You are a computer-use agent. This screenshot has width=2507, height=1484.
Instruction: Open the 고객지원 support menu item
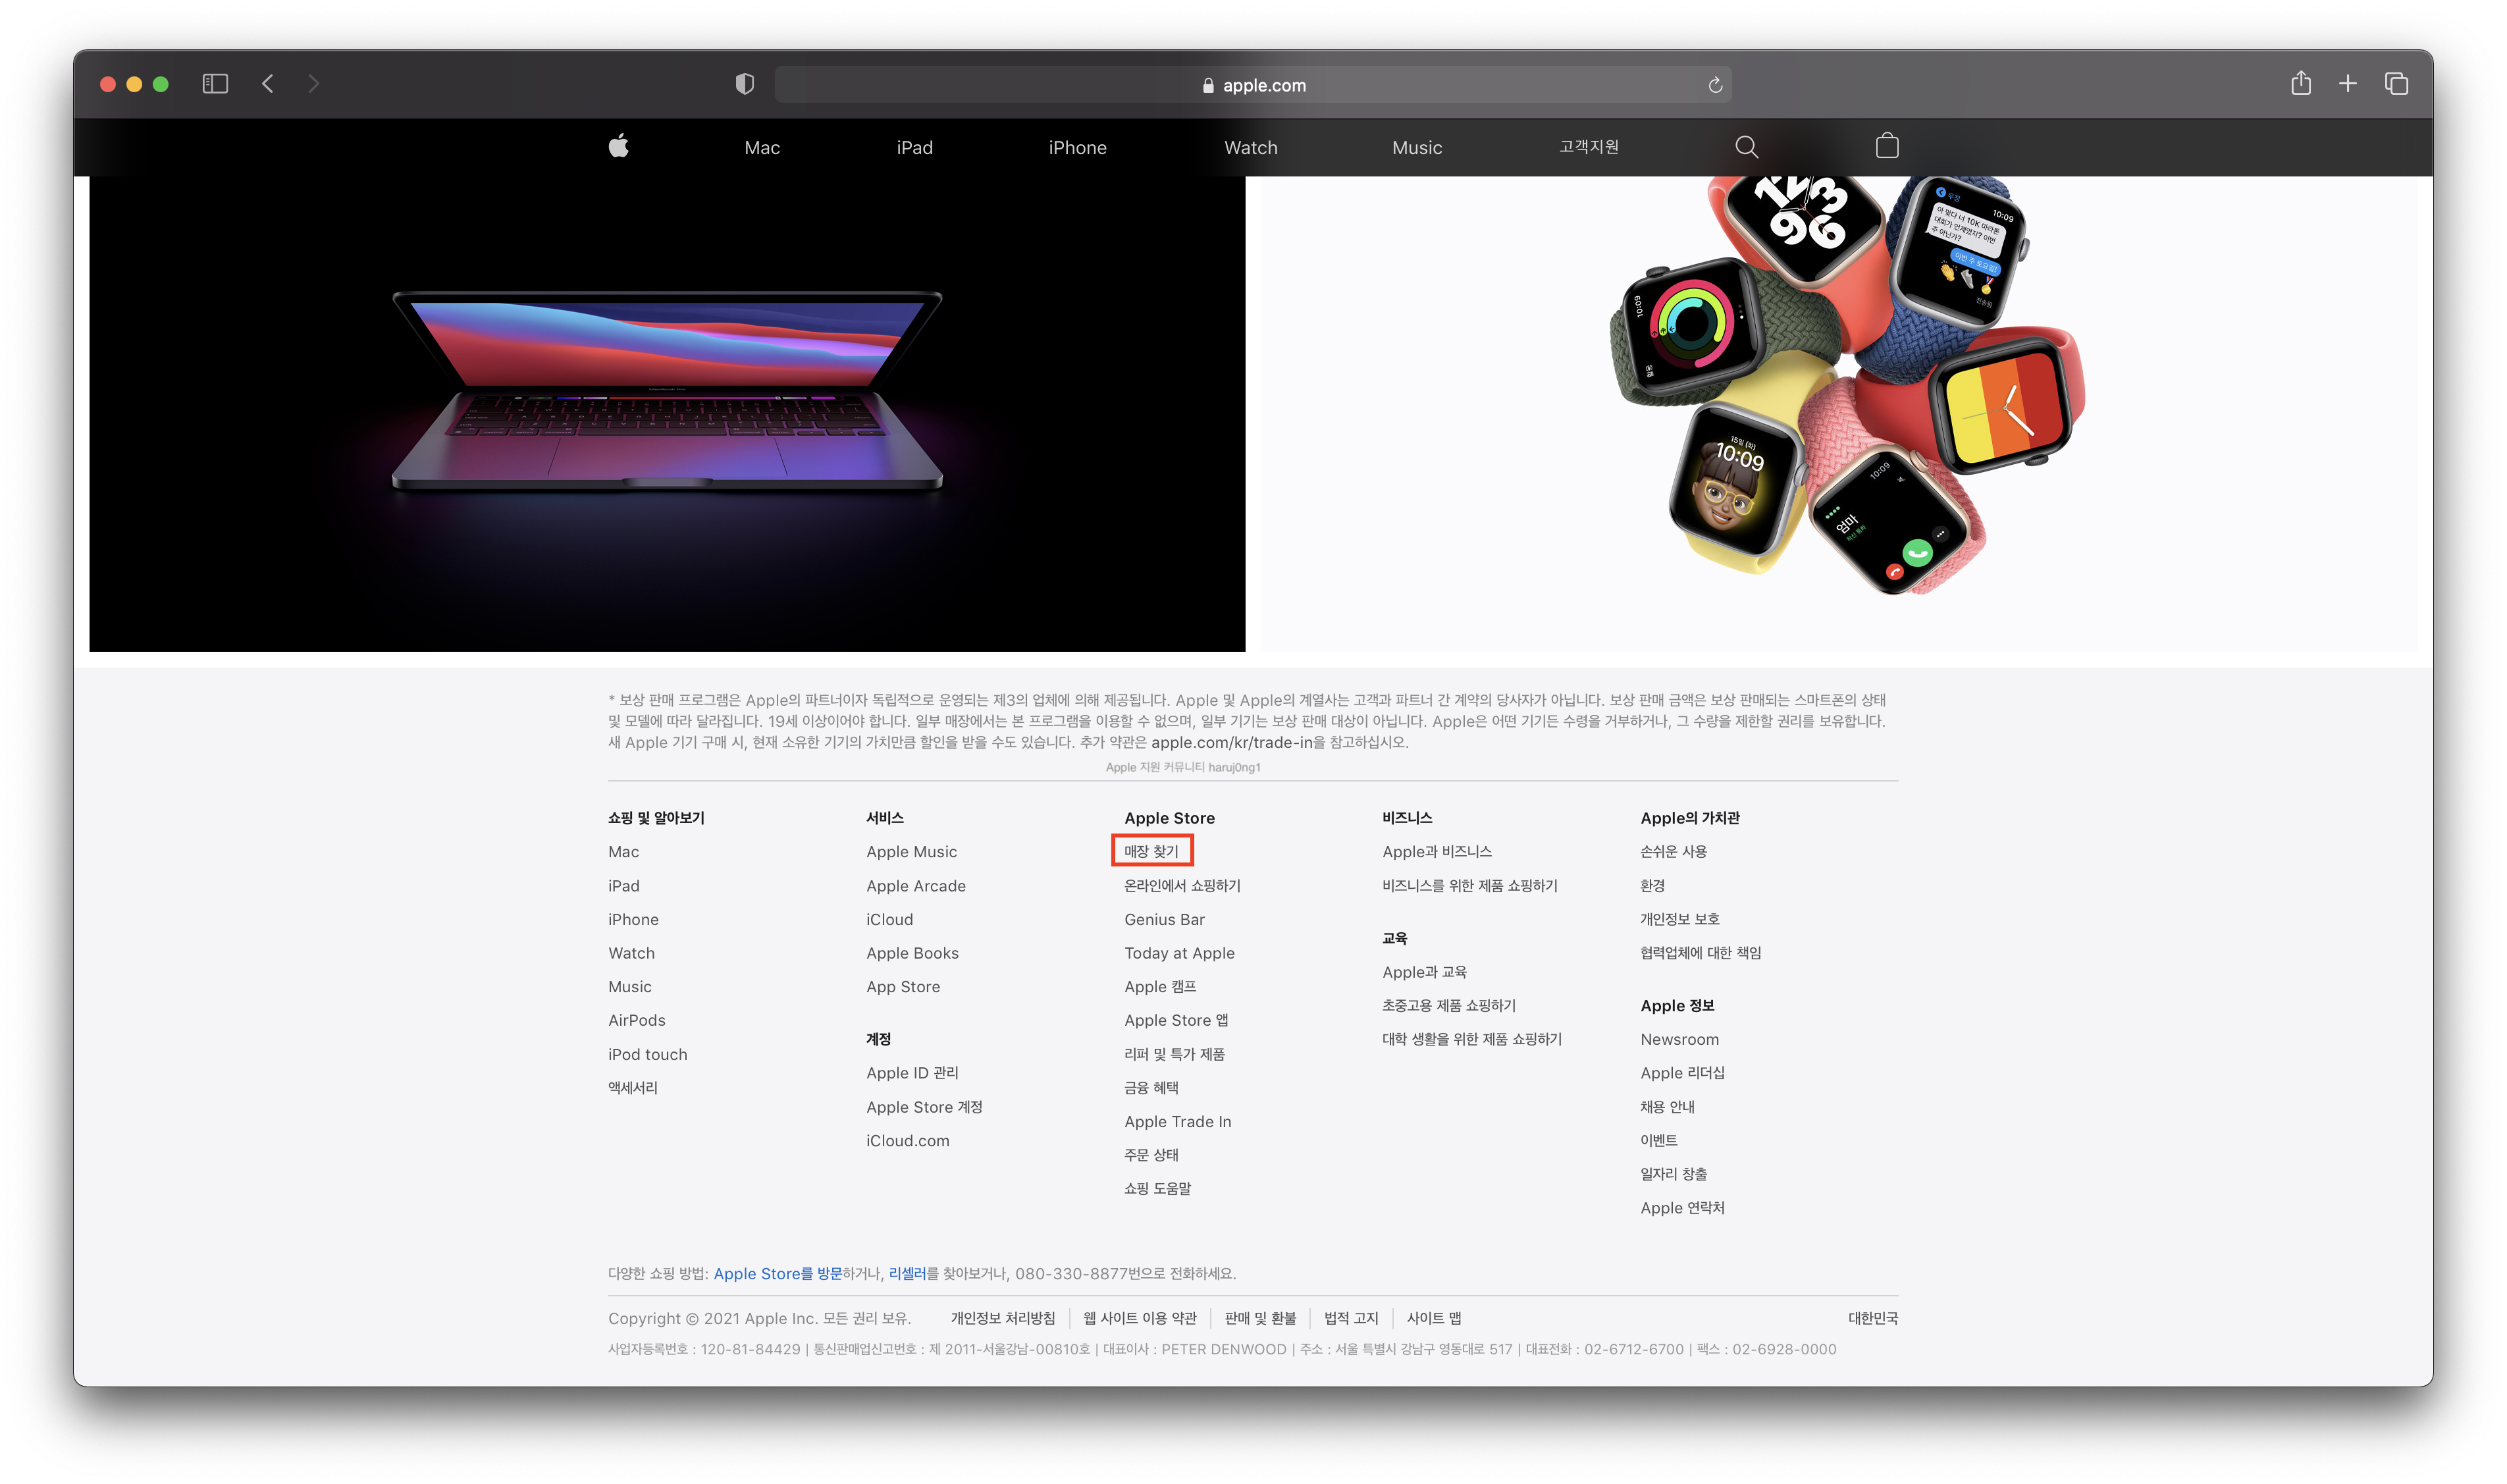(1588, 147)
